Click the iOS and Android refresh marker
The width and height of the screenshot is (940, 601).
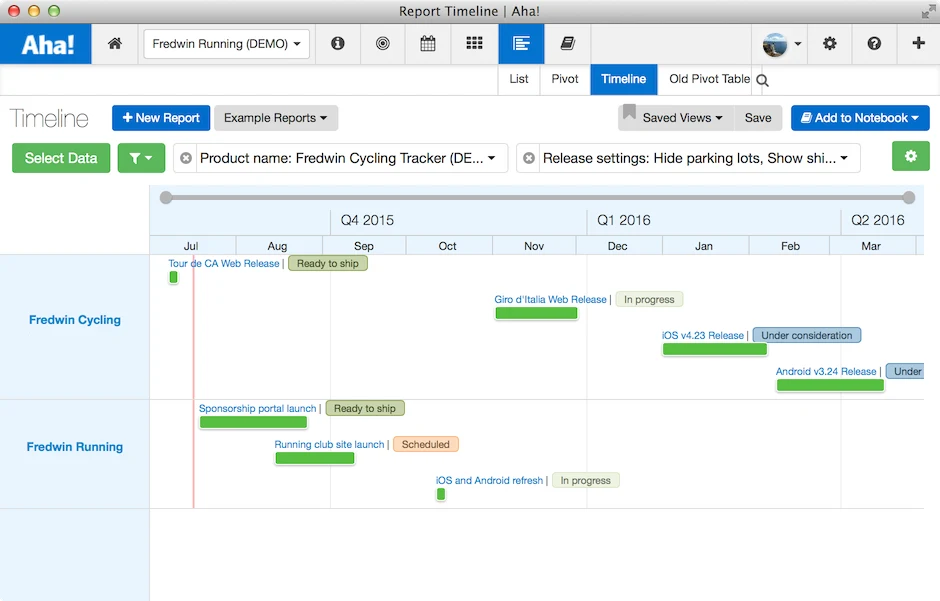pyautogui.click(x=441, y=494)
